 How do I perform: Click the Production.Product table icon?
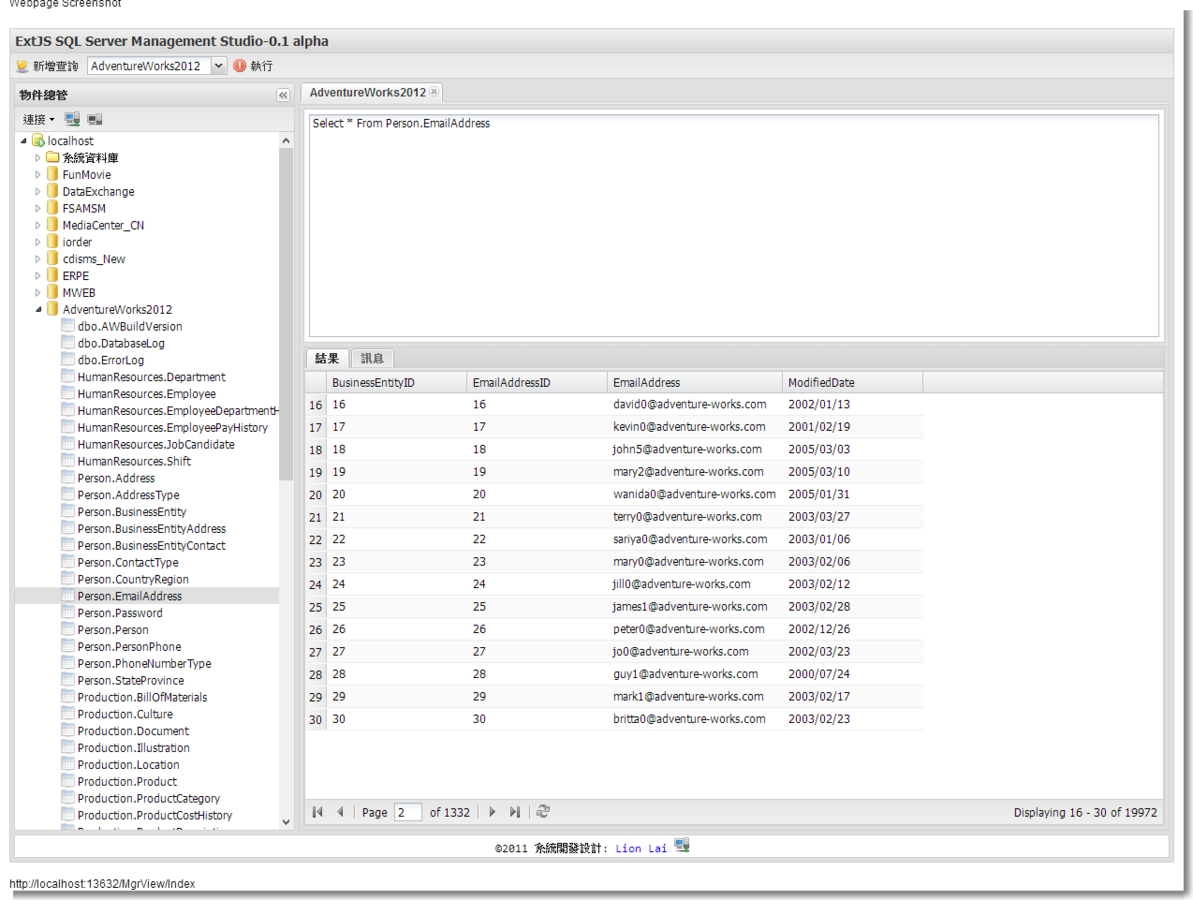68,781
